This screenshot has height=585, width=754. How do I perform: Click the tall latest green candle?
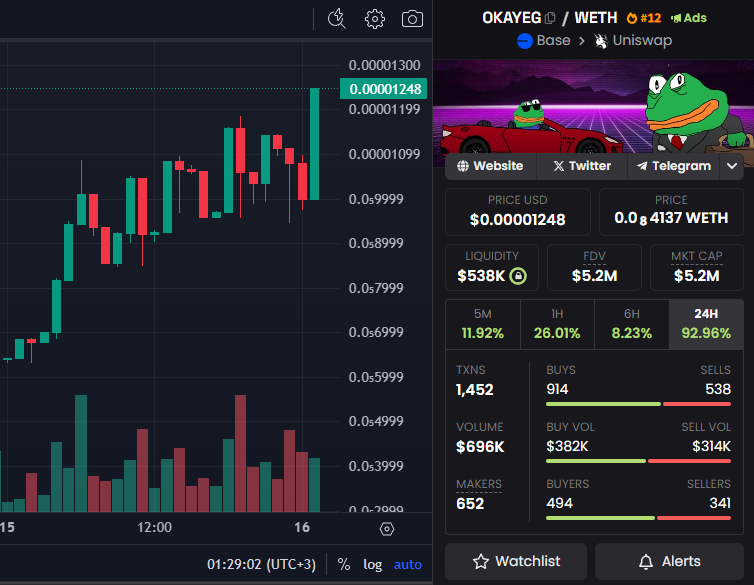[x=314, y=144]
